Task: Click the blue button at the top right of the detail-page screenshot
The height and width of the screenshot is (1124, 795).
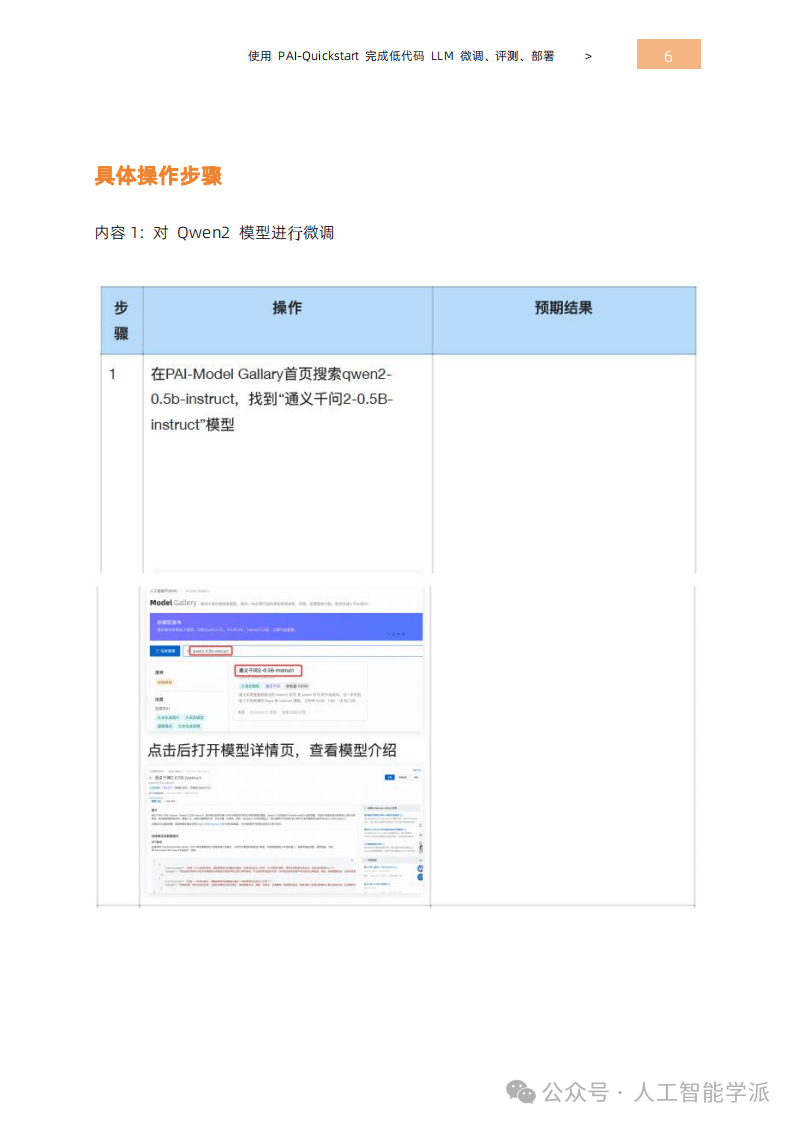Action: [389, 777]
